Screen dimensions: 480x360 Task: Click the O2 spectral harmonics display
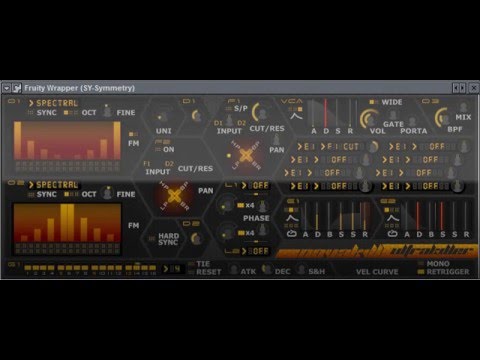coord(67,223)
